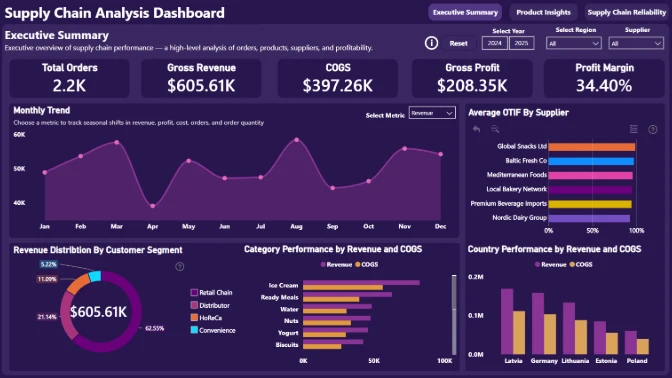Click the COGS KPI card
This screenshot has width=672, height=378.
click(338, 78)
